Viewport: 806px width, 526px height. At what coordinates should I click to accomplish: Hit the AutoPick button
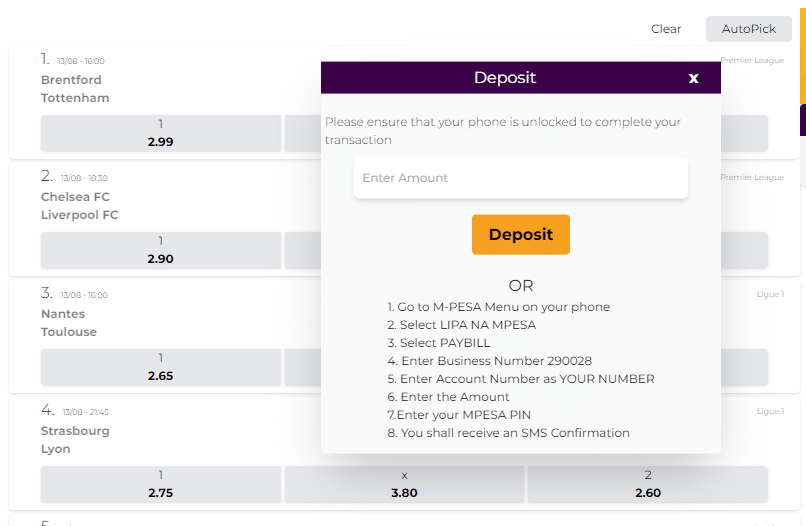tap(748, 29)
